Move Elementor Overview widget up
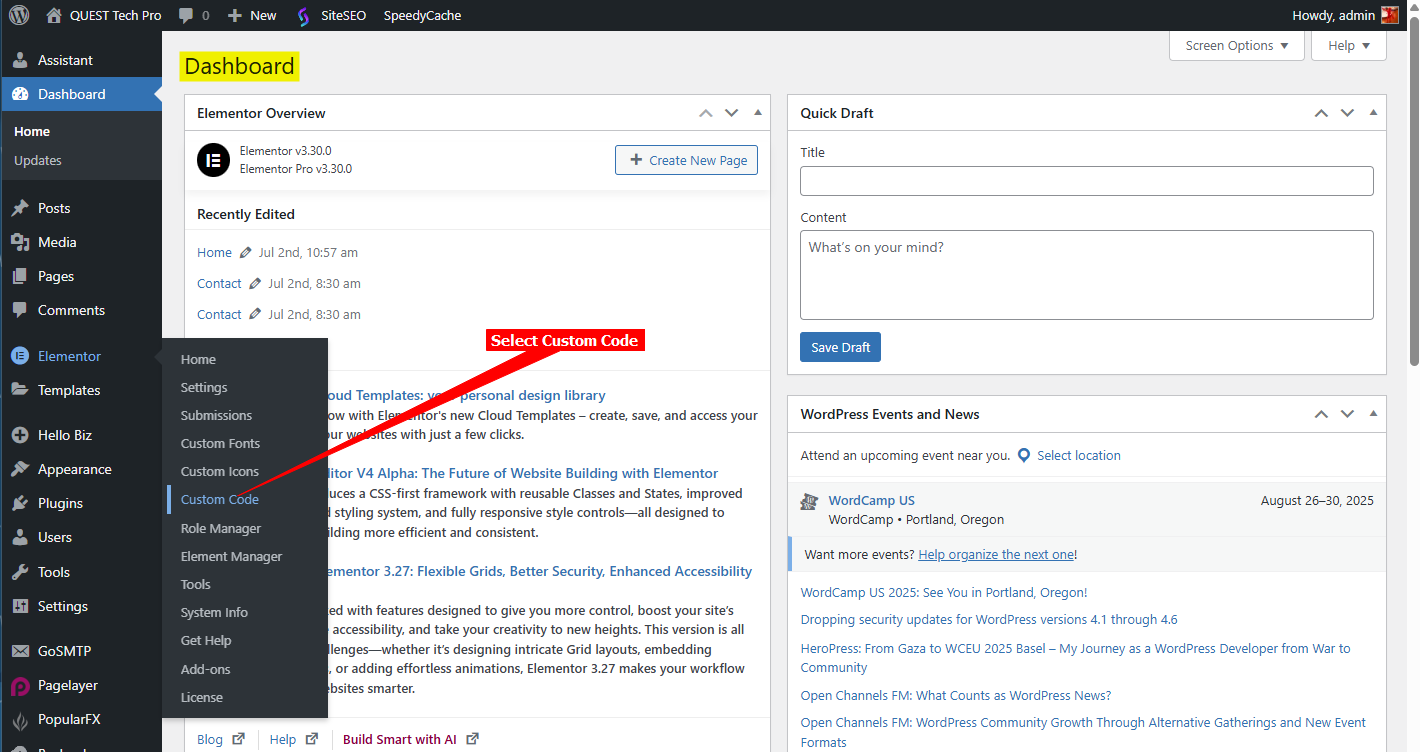The height and width of the screenshot is (752, 1420). (x=706, y=113)
